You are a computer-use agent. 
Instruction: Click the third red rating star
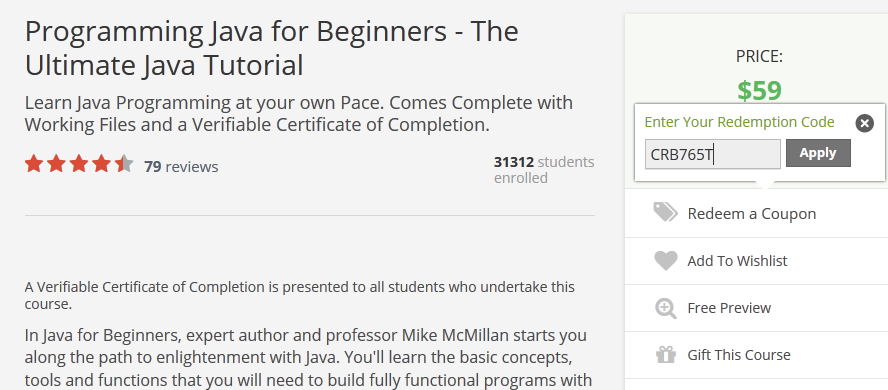pos(79,164)
